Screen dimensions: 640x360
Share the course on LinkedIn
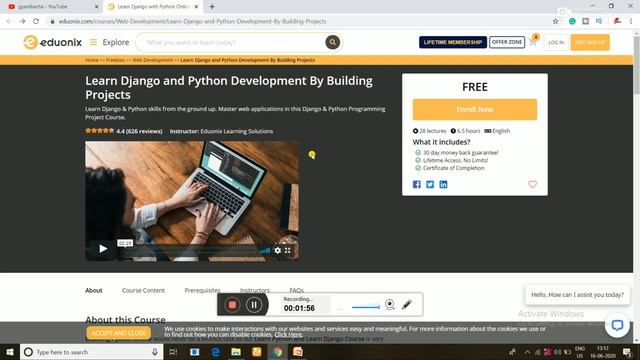coord(443,184)
